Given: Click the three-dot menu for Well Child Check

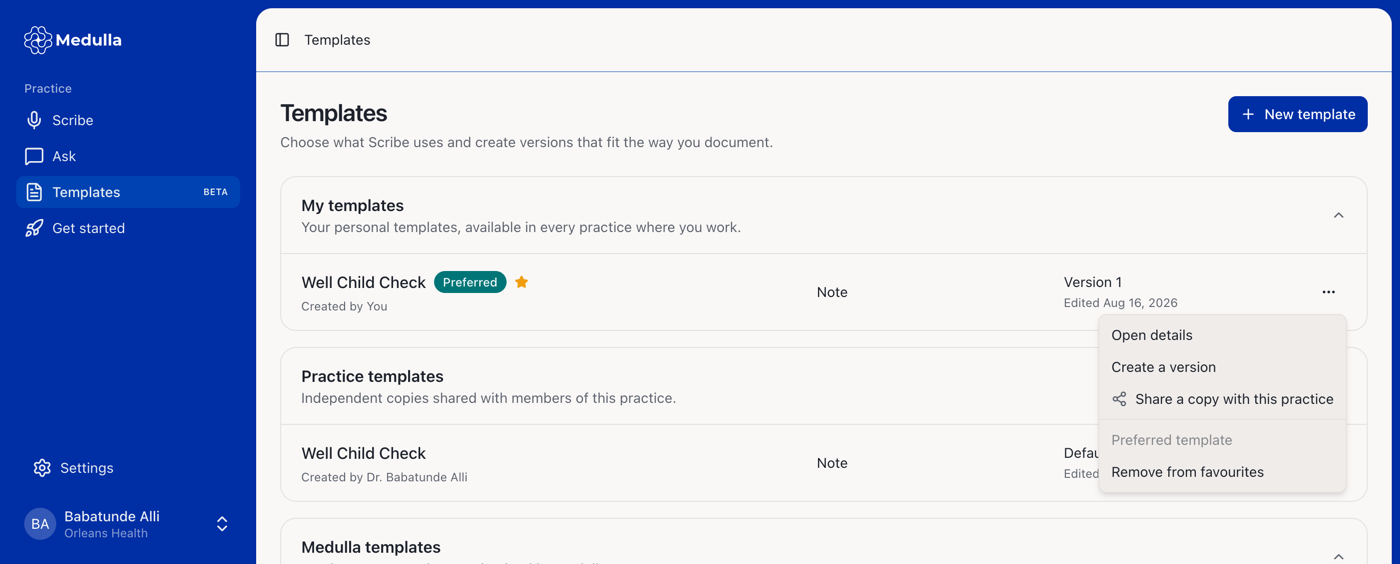Looking at the screenshot, I should pyautogui.click(x=1328, y=292).
